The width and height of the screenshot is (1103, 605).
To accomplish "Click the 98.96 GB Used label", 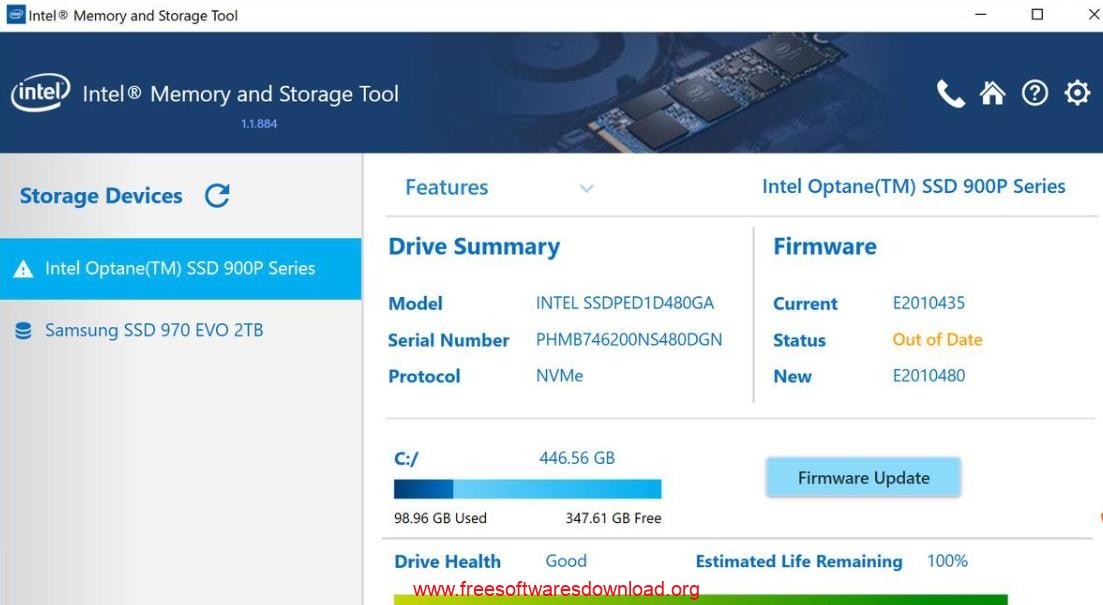I will click(440, 518).
